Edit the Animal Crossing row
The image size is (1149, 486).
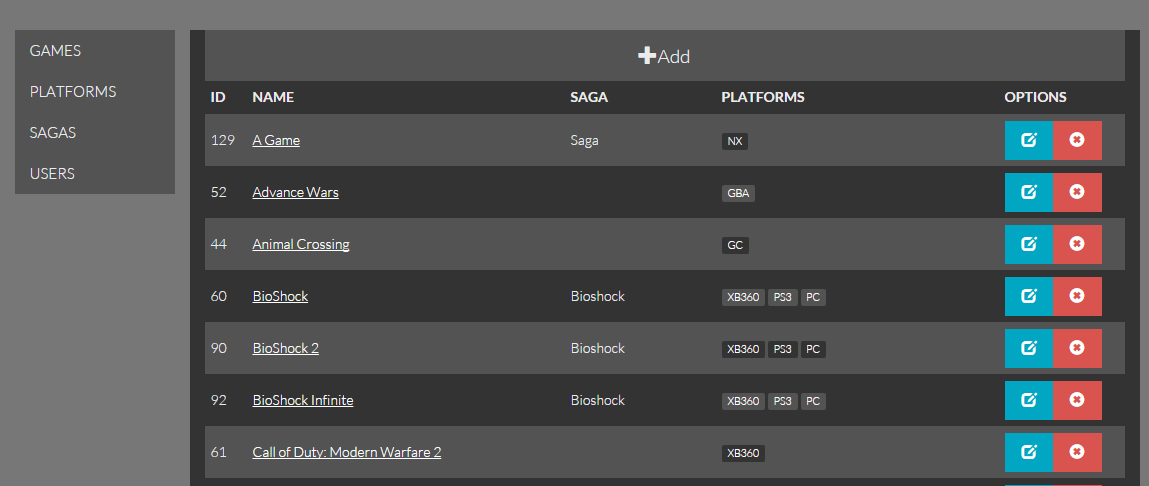pyautogui.click(x=1028, y=244)
